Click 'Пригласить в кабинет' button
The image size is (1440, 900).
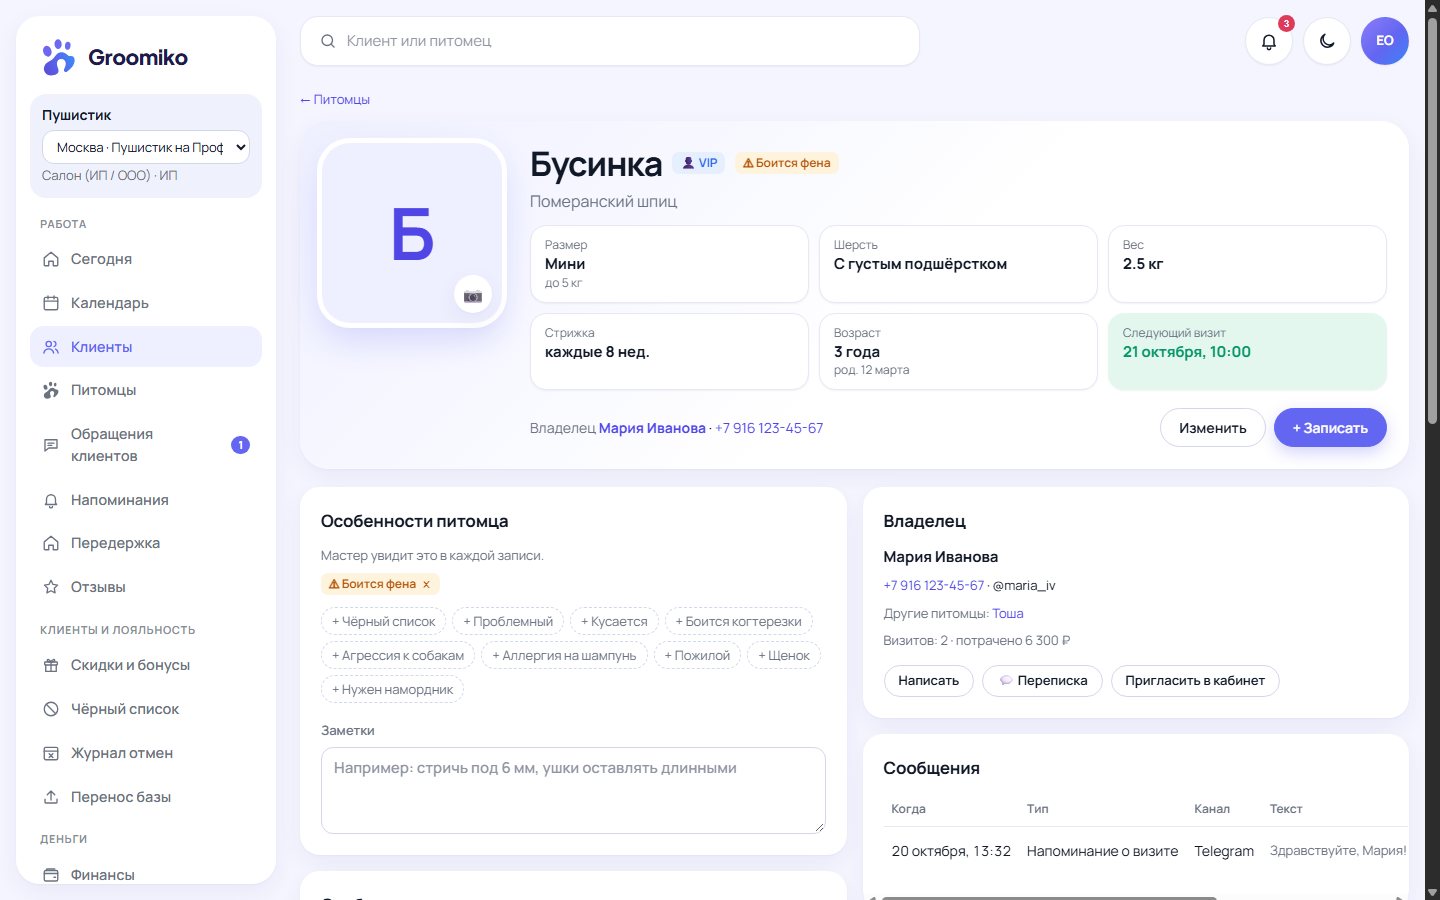1195,681
